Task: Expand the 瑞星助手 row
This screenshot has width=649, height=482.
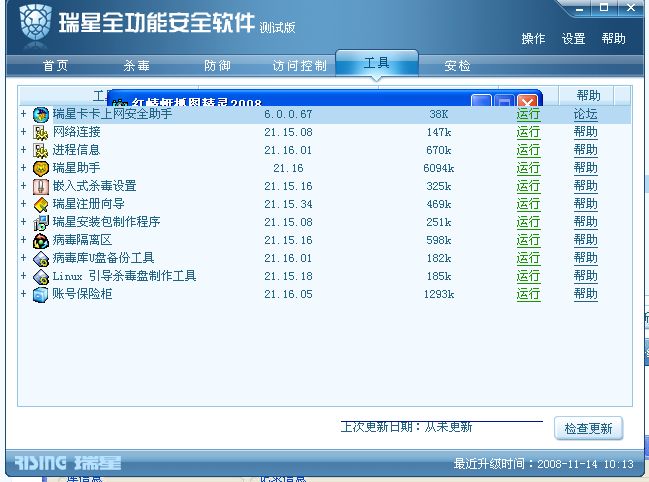Action: pos(24,168)
